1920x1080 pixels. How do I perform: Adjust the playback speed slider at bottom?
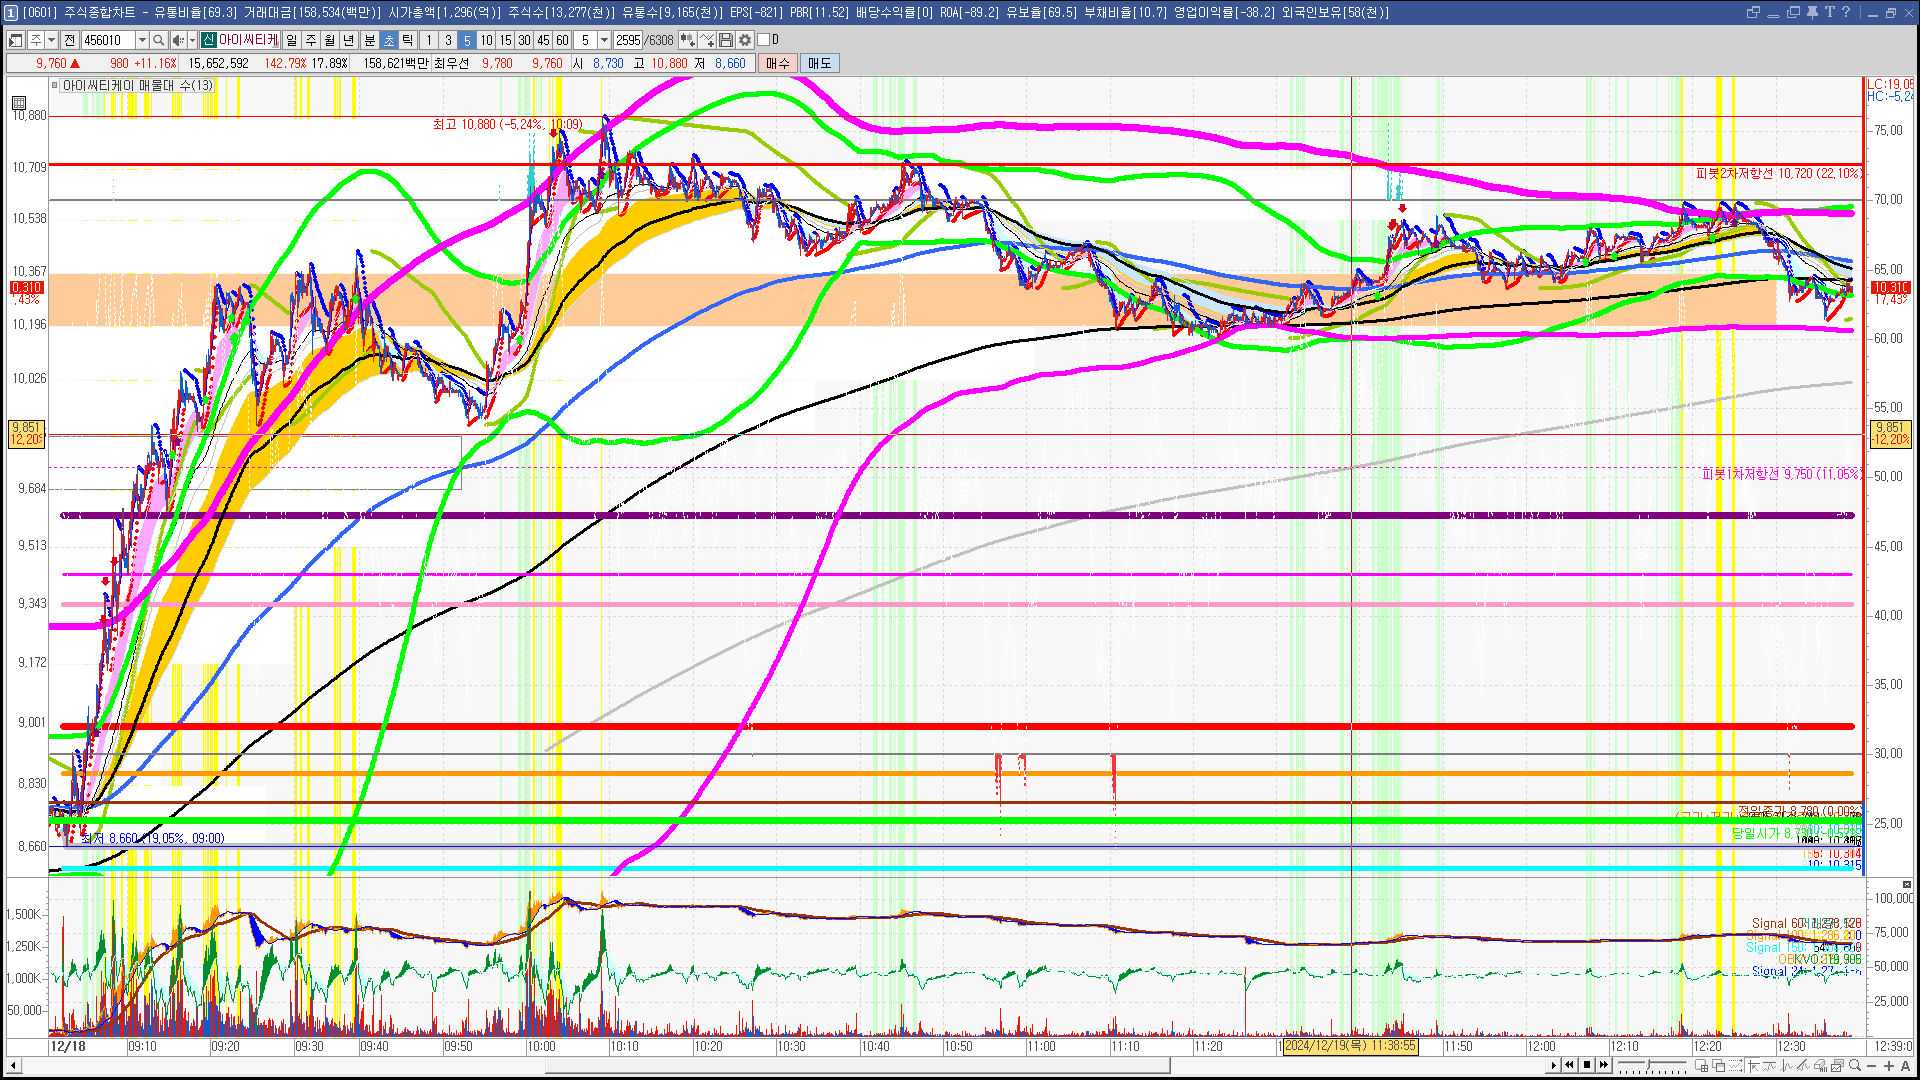[x=1650, y=1066]
